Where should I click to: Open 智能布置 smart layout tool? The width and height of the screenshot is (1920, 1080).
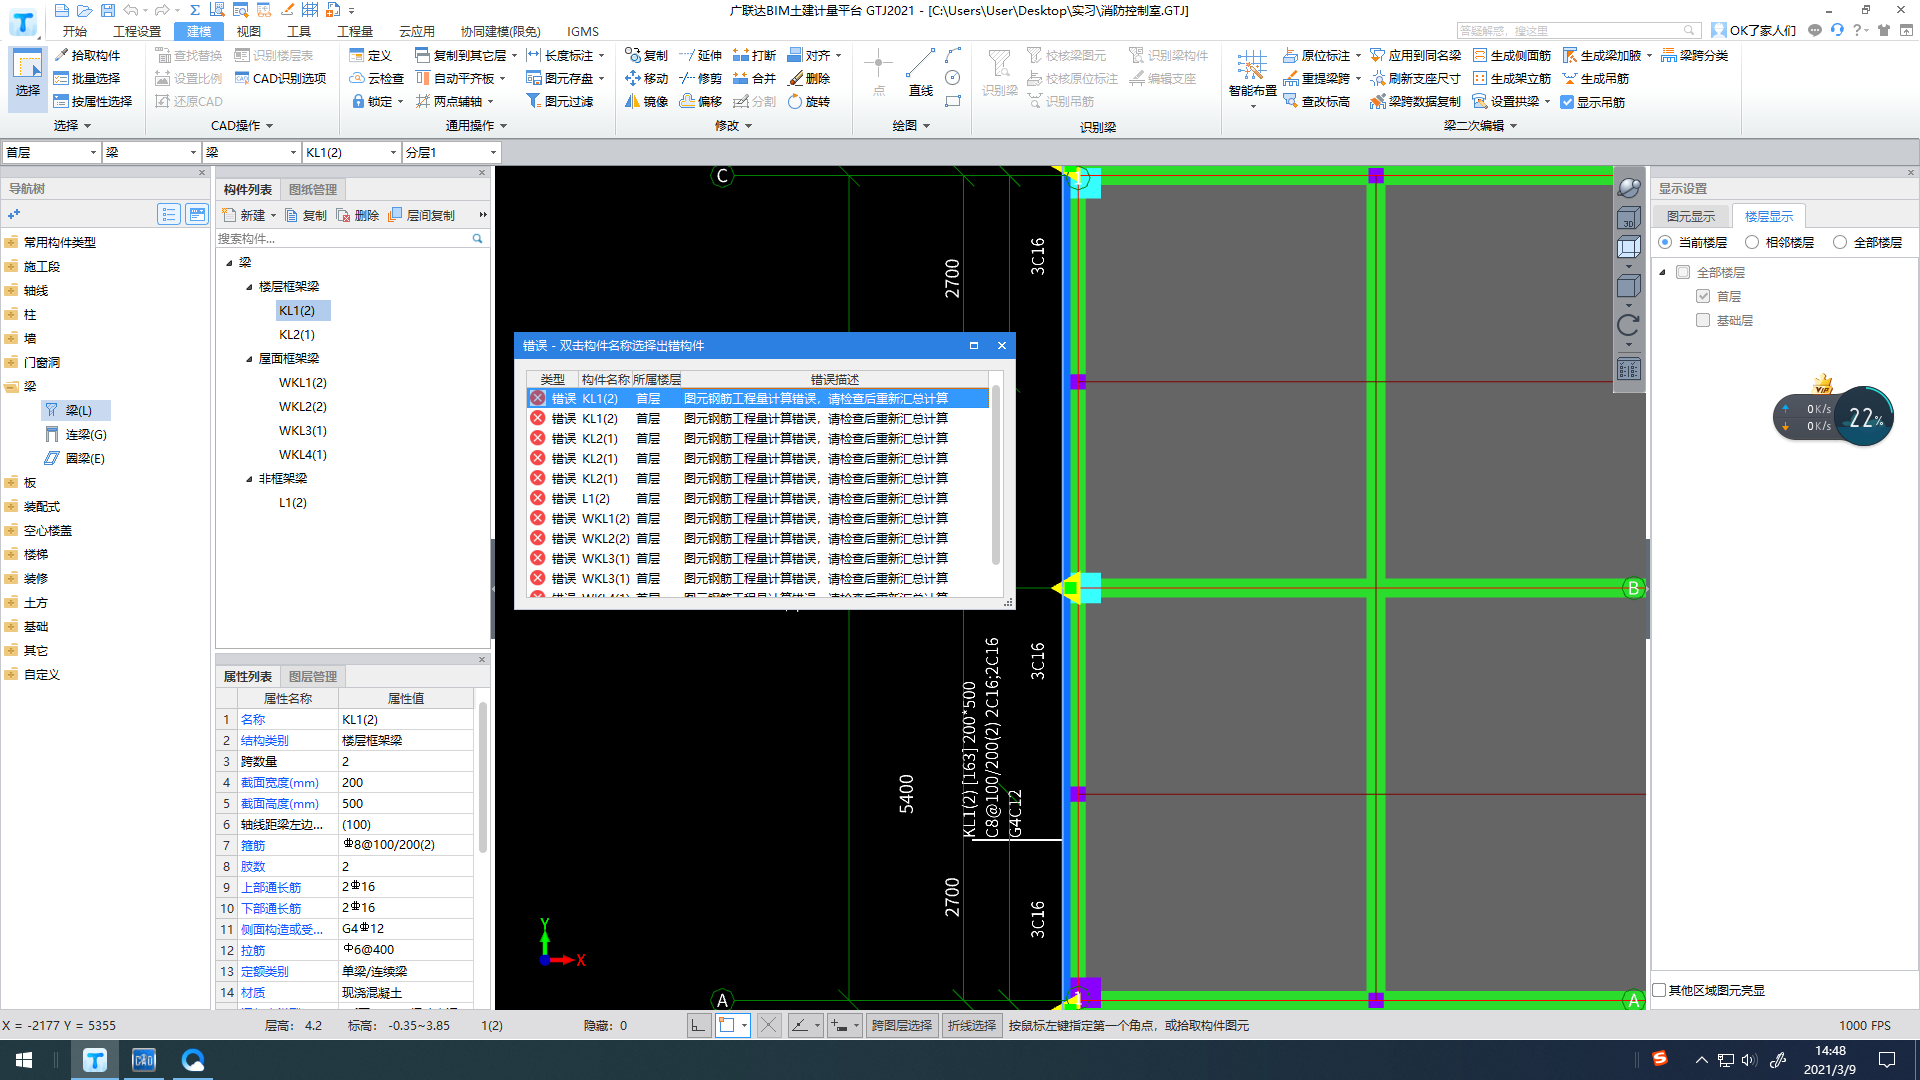click(x=1252, y=78)
